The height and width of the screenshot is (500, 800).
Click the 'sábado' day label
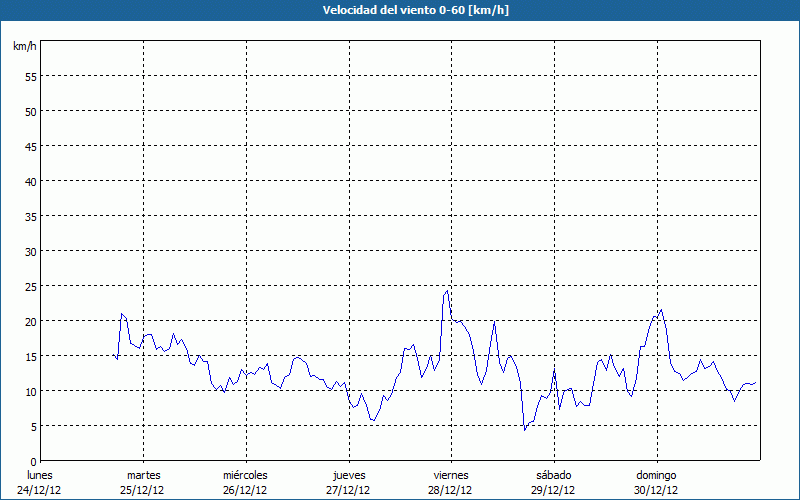(x=553, y=475)
